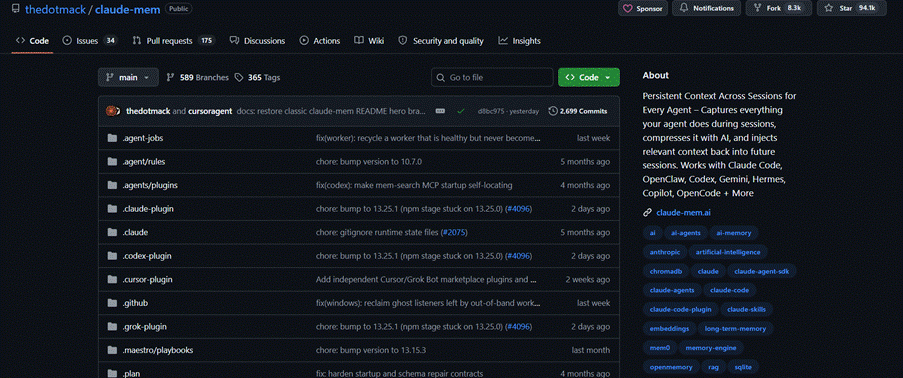Open the cursoragent co-author link
The height and width of the screenshot is (378, 903).
pyautogui.click(x=210, y=111)
